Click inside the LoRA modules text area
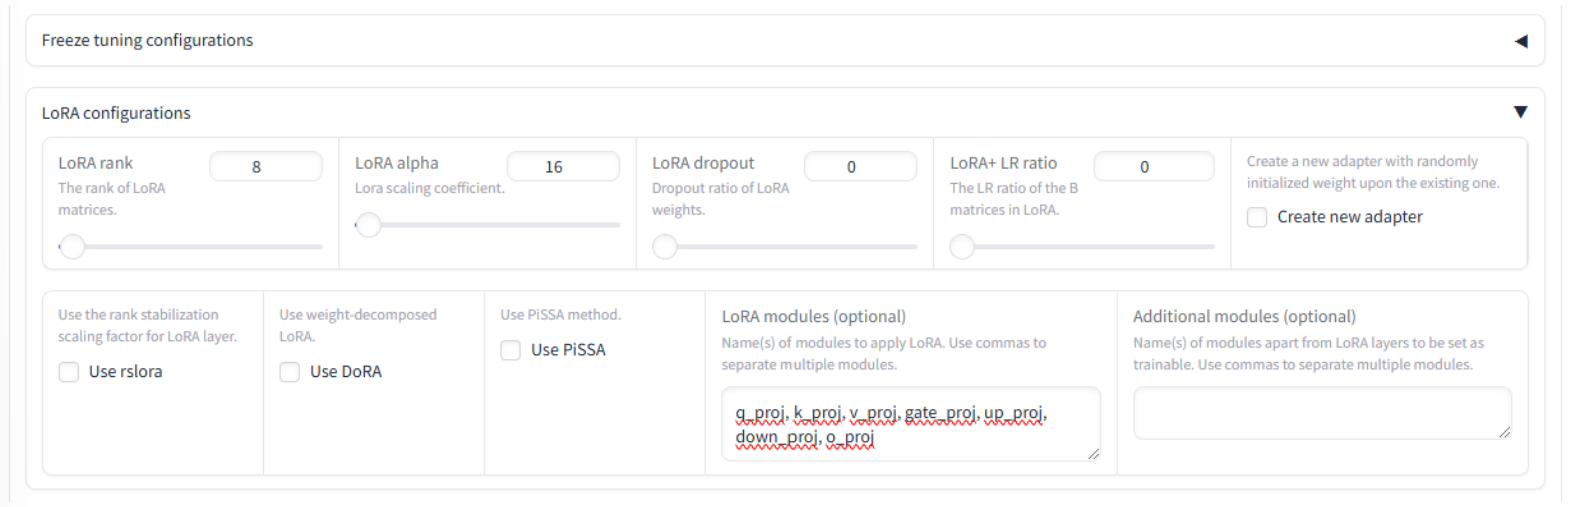Viewport: 1580px width, 507px height. pyautogui.click(x=910, y=424)
